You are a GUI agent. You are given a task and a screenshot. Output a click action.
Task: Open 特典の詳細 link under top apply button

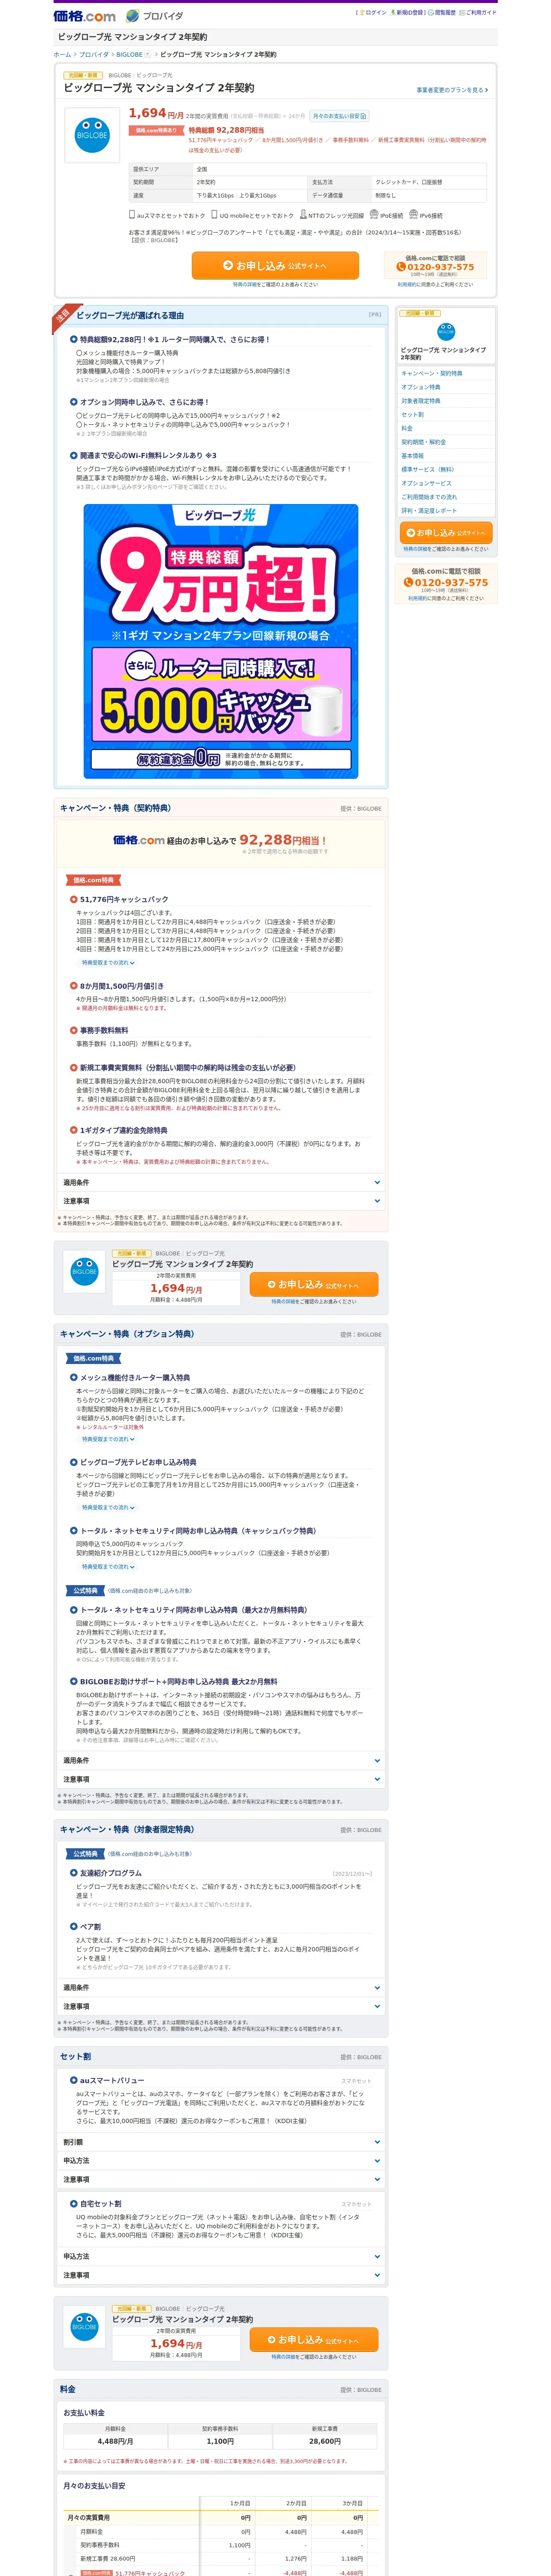tap(244, 285)
